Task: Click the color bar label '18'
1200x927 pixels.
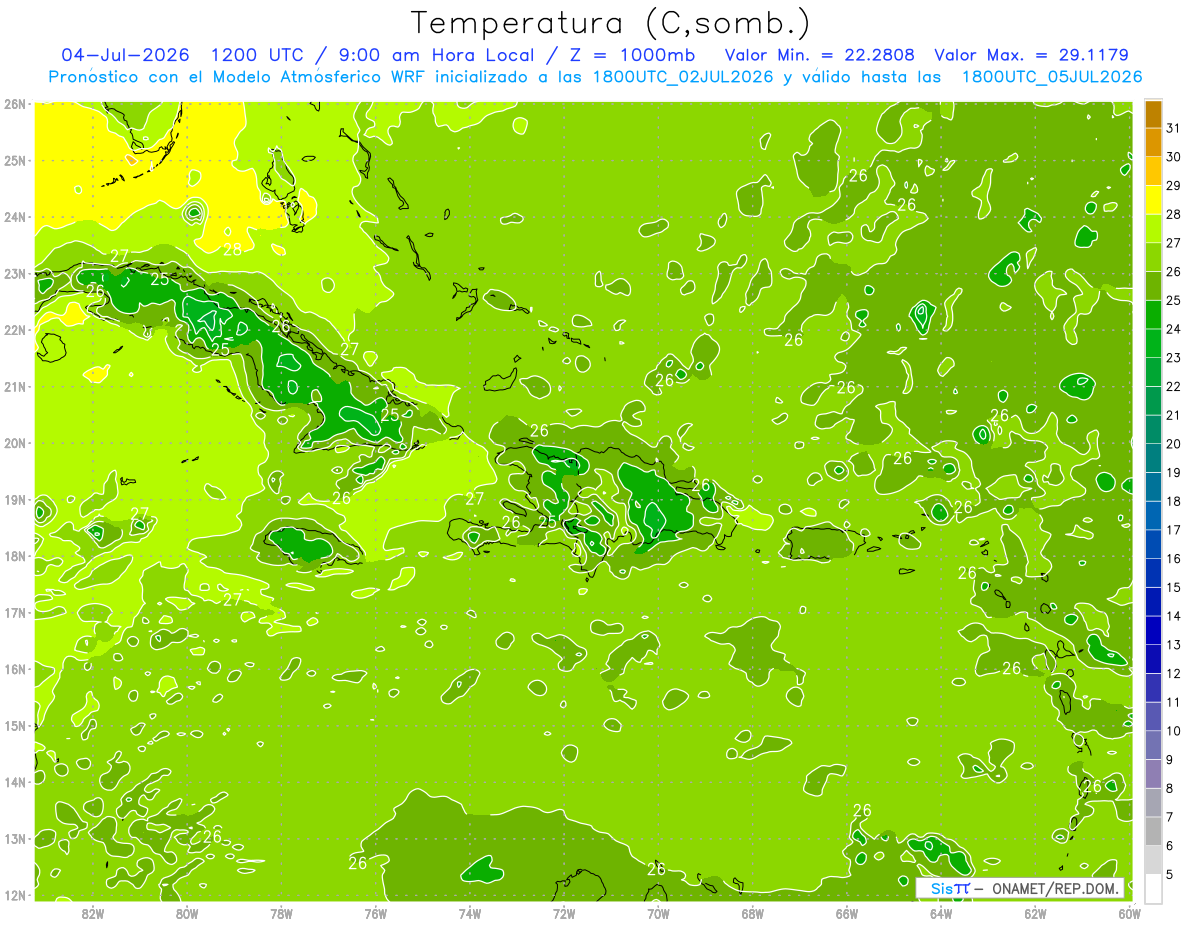Action: coord(1173,501)
